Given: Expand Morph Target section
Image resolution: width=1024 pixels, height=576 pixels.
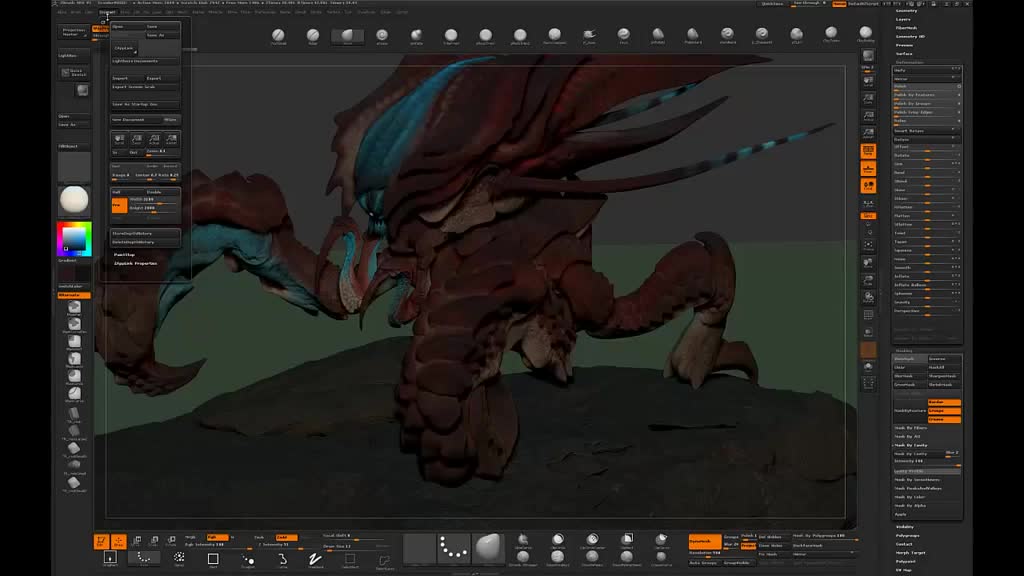Looking at the screenshot, I should click(910, 552).
